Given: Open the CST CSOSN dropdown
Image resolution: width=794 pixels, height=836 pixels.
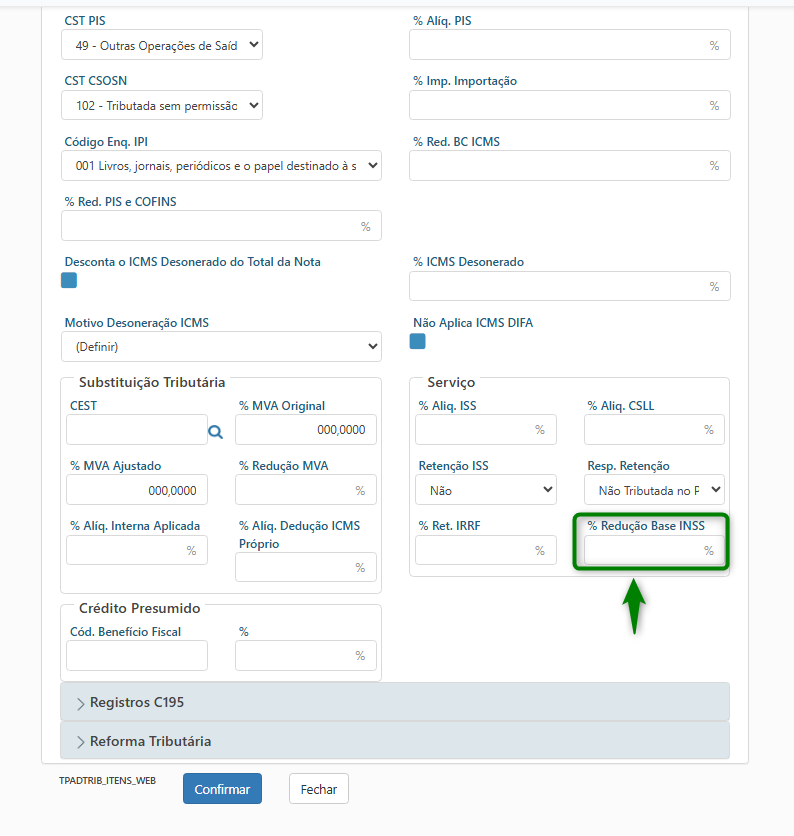Looking at the screenshot, I should pyautogui.click(x=162, y=105).
